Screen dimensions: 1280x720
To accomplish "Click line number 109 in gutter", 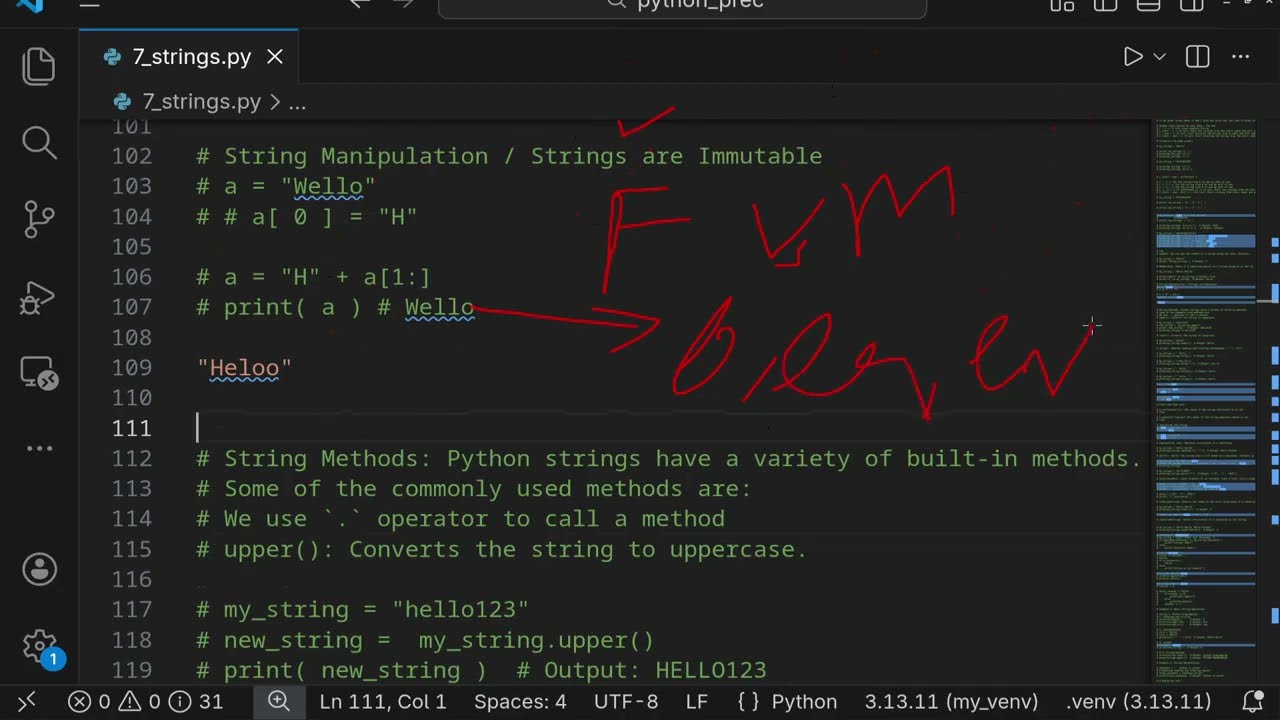I will (132, 368).
